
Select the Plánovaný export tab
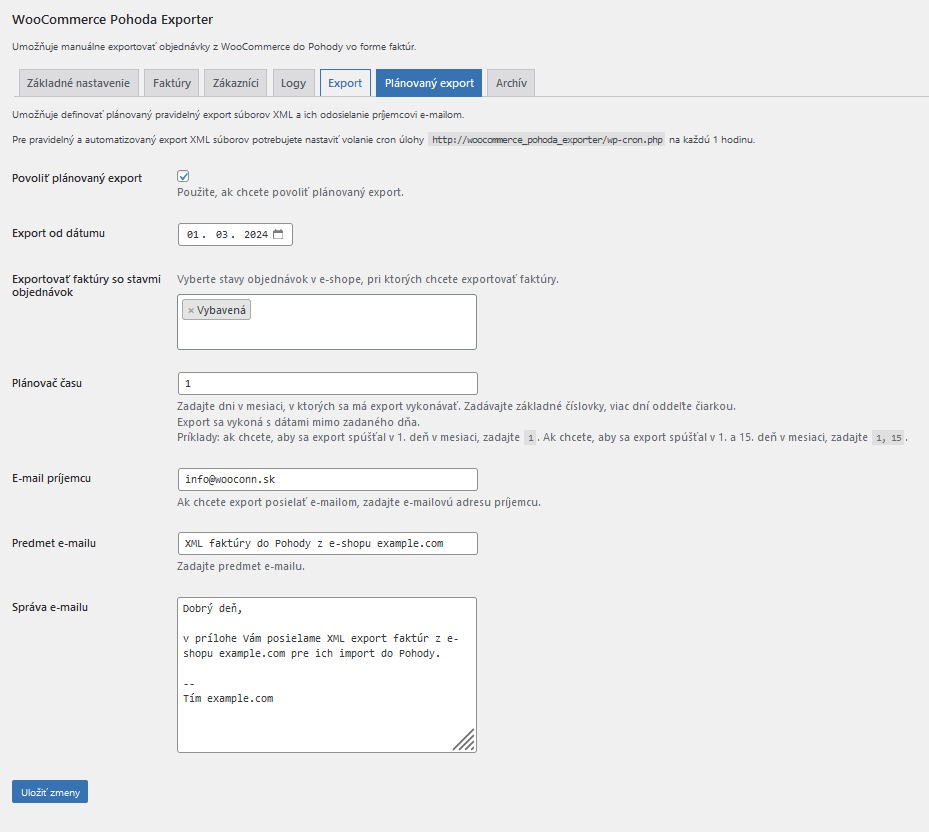point(429,83)
